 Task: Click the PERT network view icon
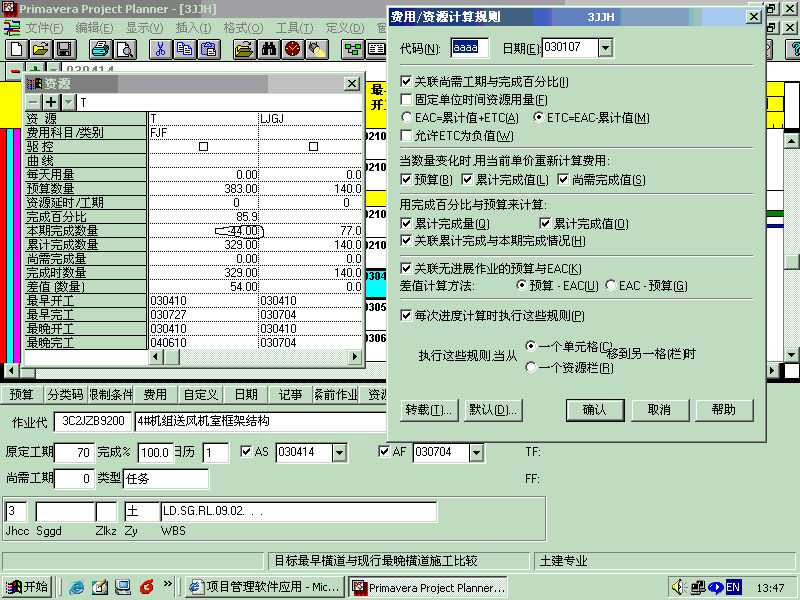[x=353, y=49]
